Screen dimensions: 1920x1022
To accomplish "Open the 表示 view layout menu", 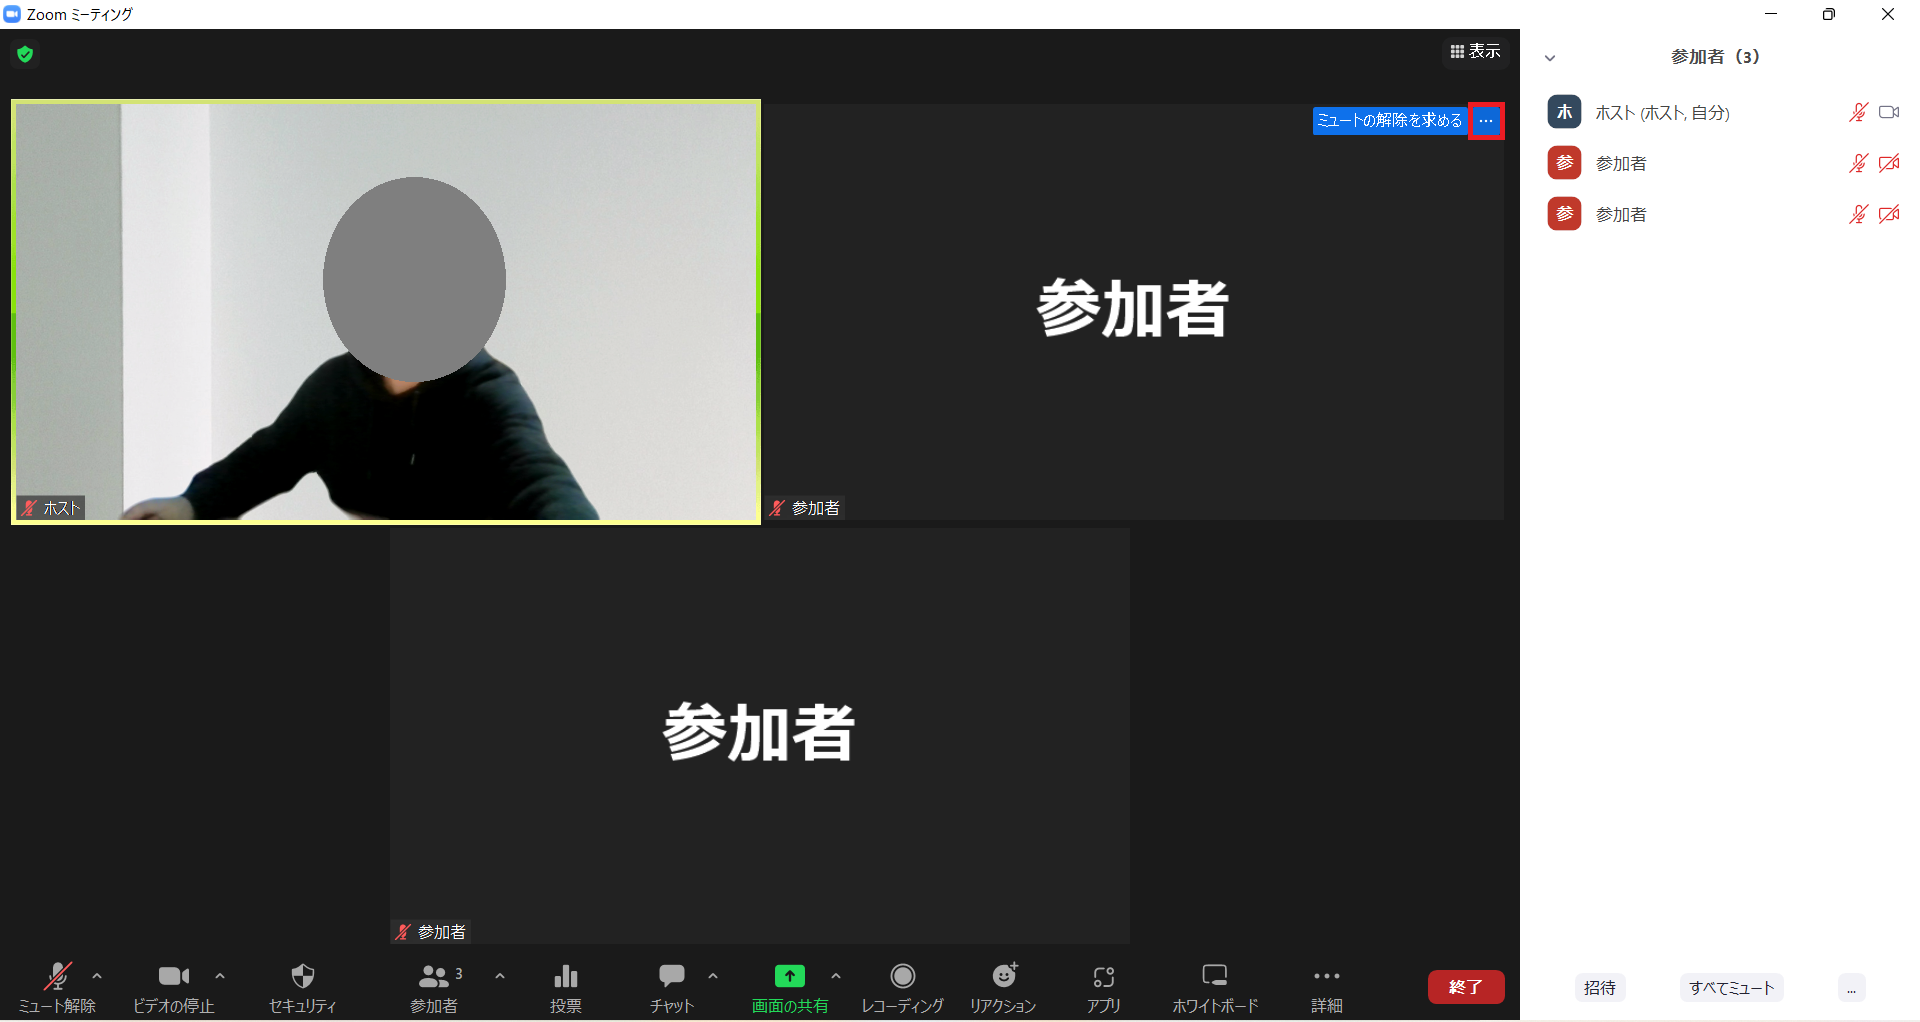I will (x=1475, y=51).
